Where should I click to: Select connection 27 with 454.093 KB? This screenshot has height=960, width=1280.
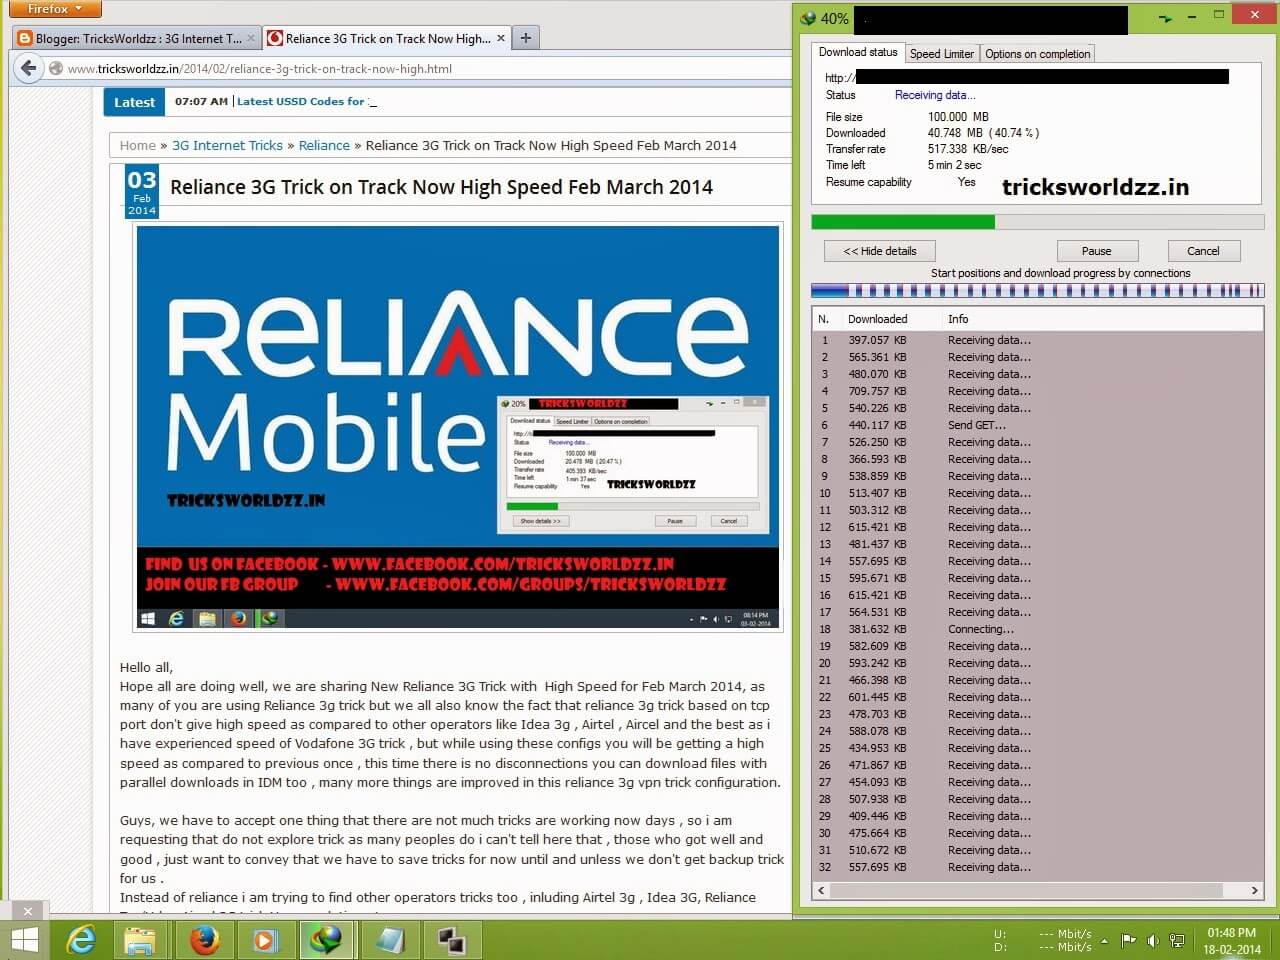(1037, 782)
